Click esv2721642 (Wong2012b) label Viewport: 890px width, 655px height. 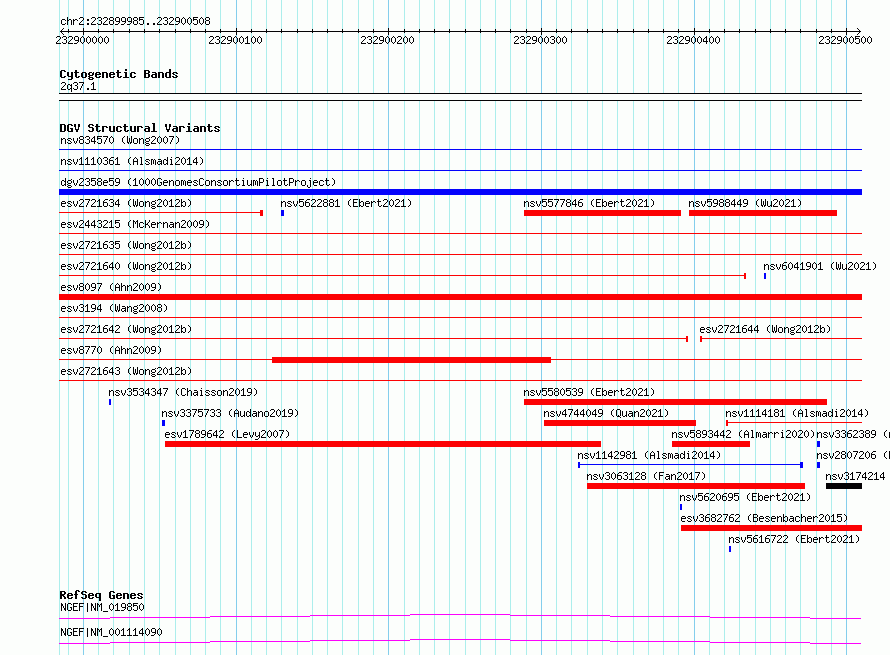coord(126,329)
